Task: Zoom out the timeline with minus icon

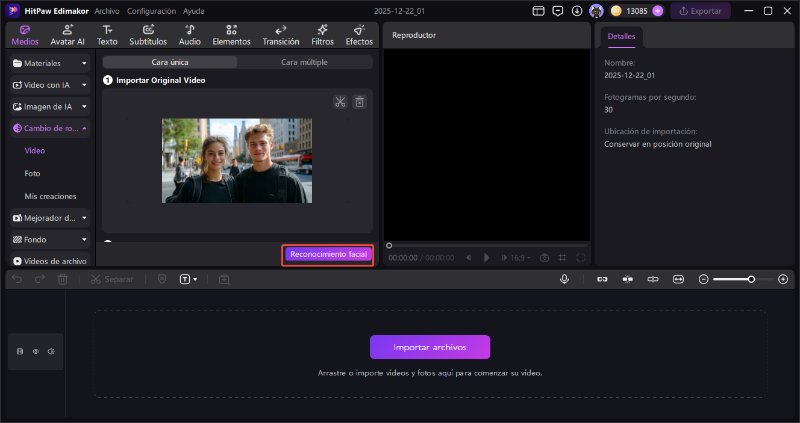Action: click(x=704, y=279)
